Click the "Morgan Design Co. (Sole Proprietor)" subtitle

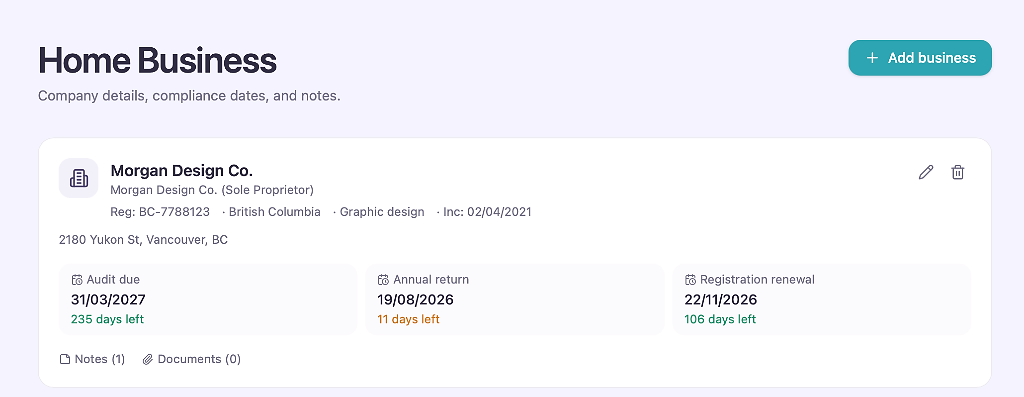click(x=212, y=190)
